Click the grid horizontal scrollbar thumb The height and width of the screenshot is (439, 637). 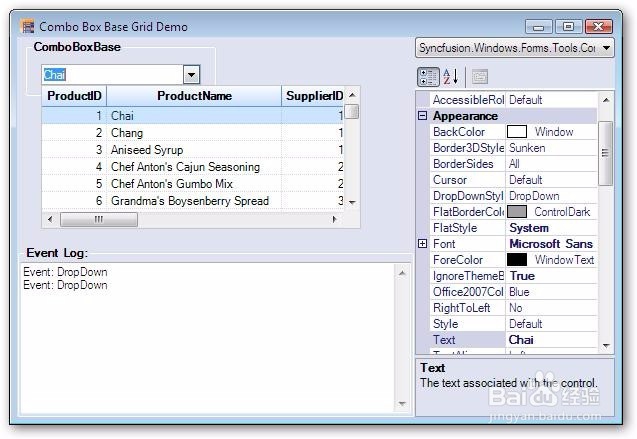(99, 219)
